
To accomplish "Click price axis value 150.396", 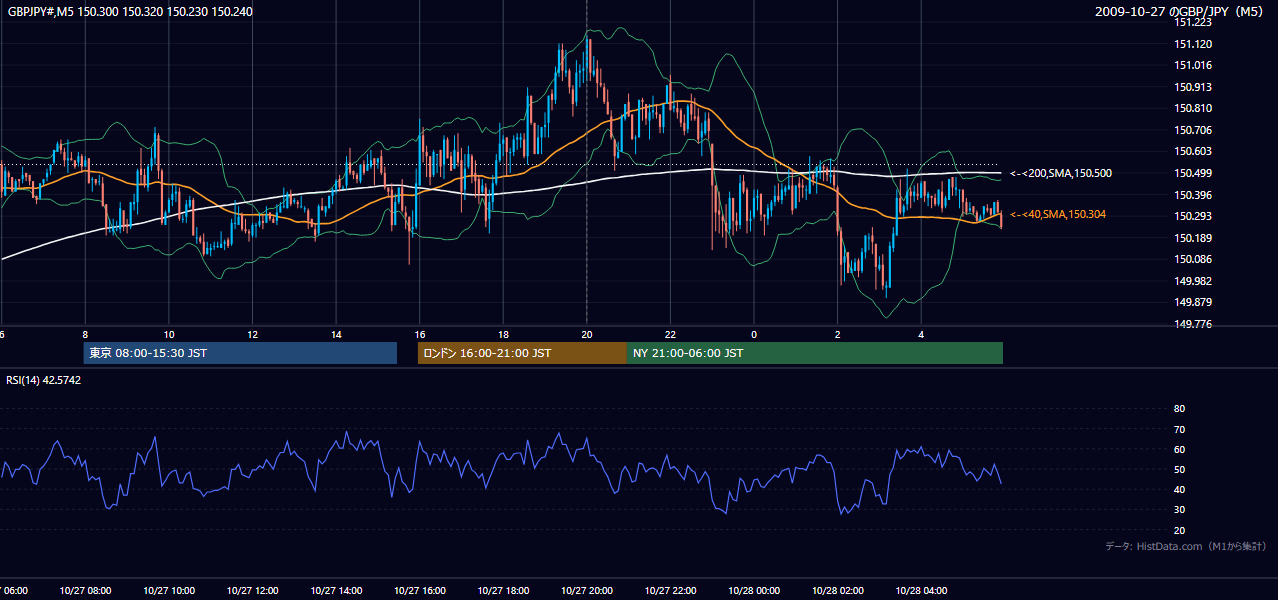I will (1195, 195).
